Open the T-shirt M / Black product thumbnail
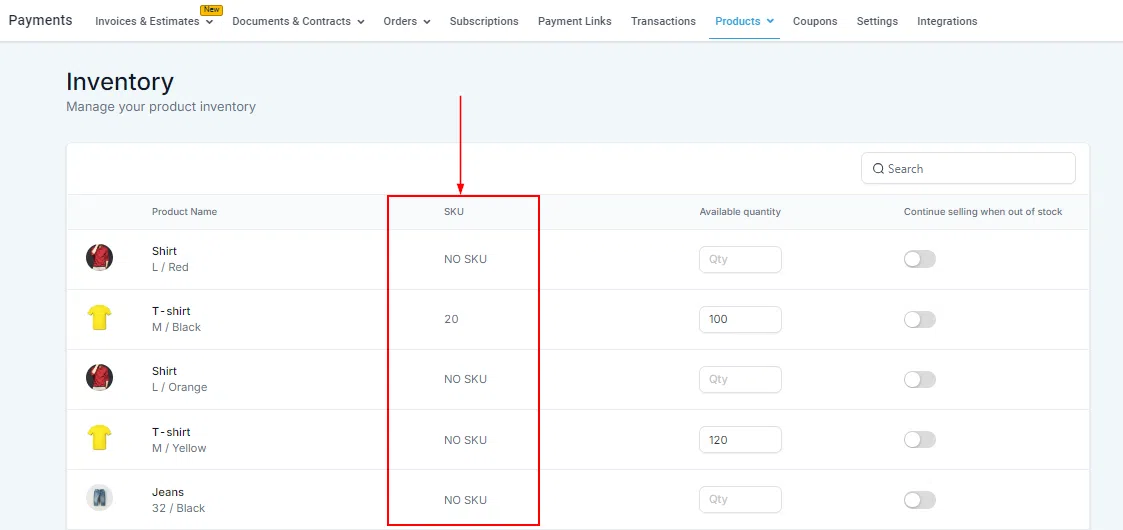This screenshot has width=1123, height=530. (x=100, y=317)
